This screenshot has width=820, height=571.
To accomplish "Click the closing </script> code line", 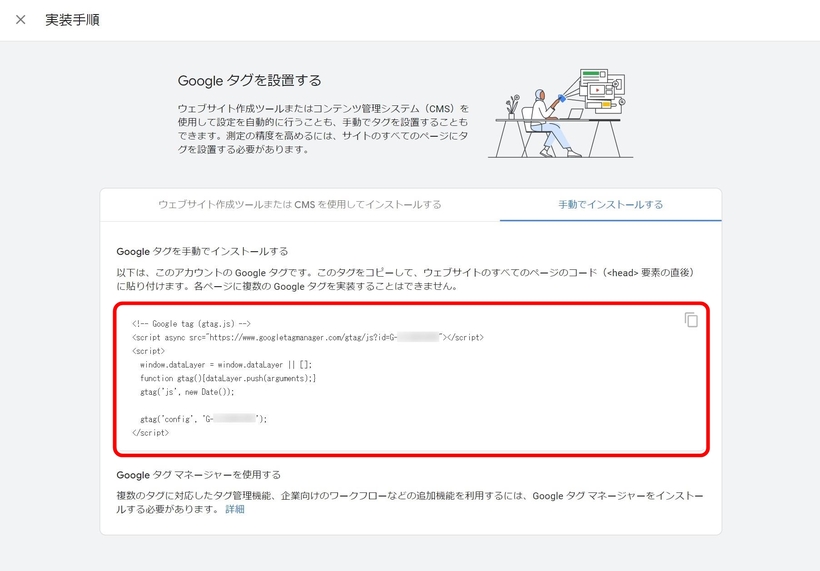I will click(151, 433).
